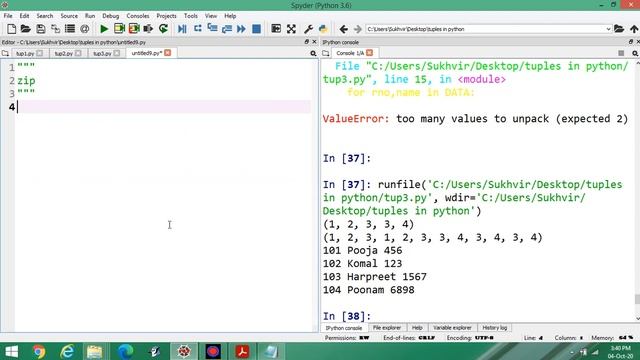Stop the current console command
640x360 pixels.
pos(621,53)
